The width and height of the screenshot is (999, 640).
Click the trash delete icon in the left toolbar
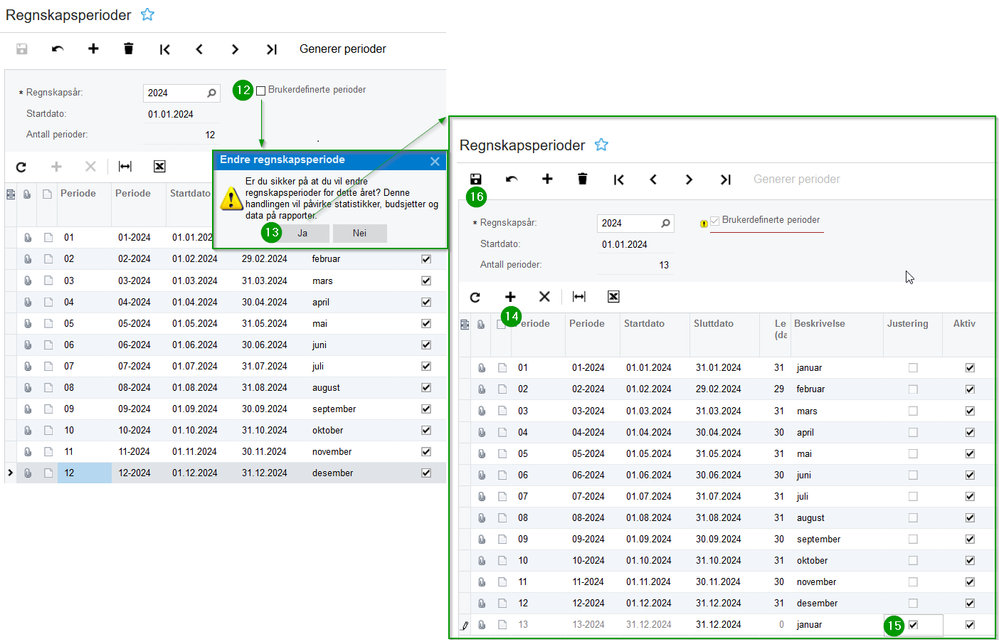(128, 49)
